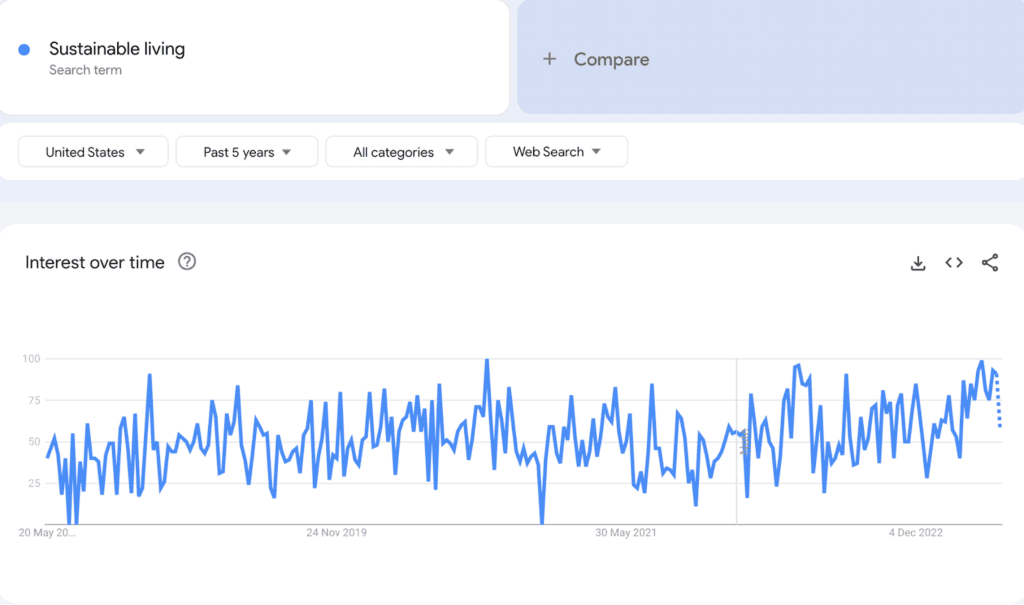Image resolution: width=1024 pixels, height=605 pixels.
Task: Open the Web Search type dropdown
Action: [x=556, y=152]
